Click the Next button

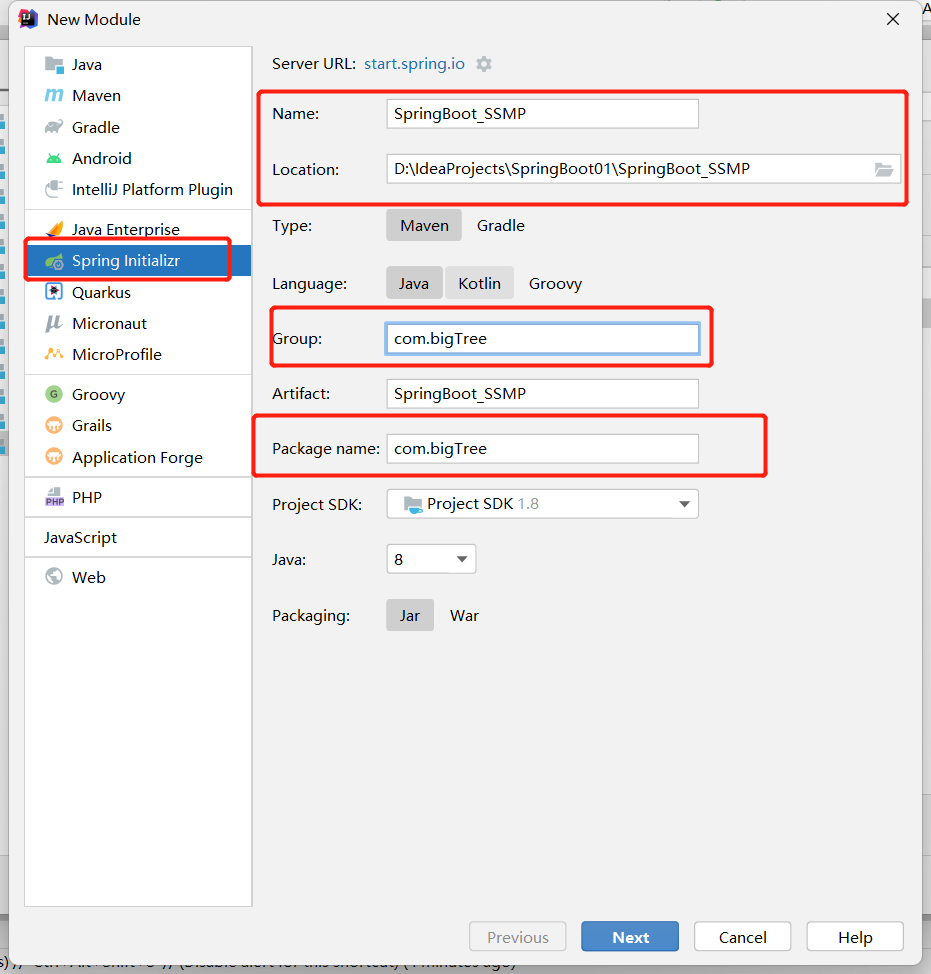tap(630, 937)
